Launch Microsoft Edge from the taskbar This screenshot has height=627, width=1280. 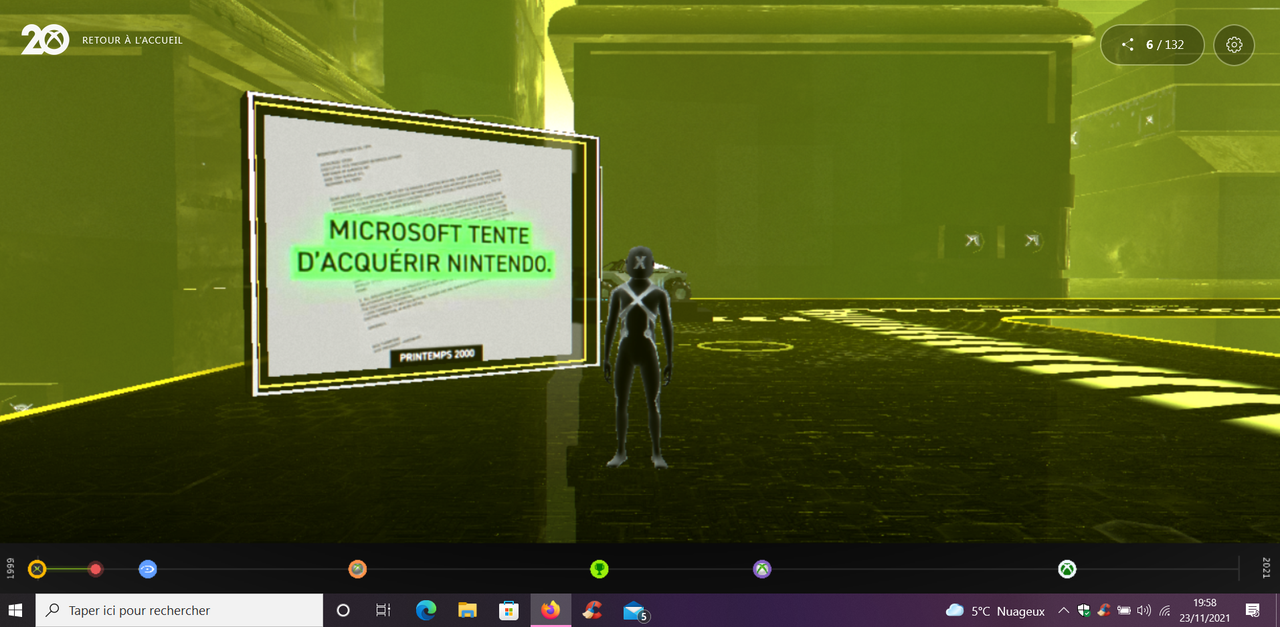tap(426, 610)
